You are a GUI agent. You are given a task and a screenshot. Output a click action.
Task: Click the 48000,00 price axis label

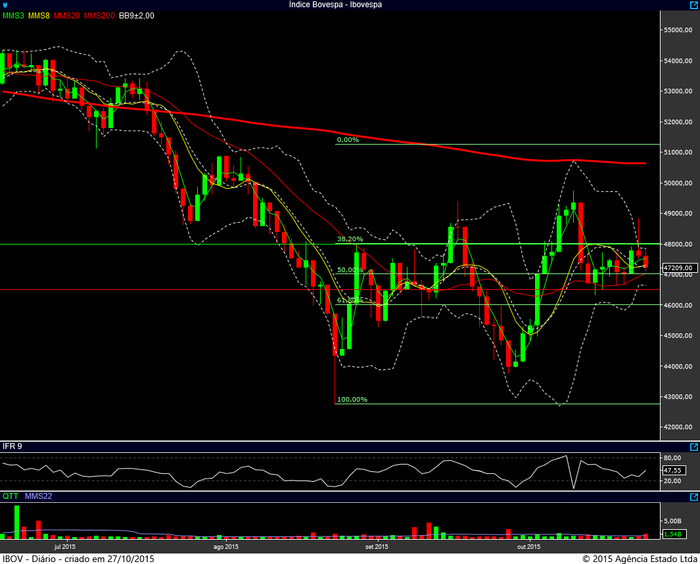[678, 244]
